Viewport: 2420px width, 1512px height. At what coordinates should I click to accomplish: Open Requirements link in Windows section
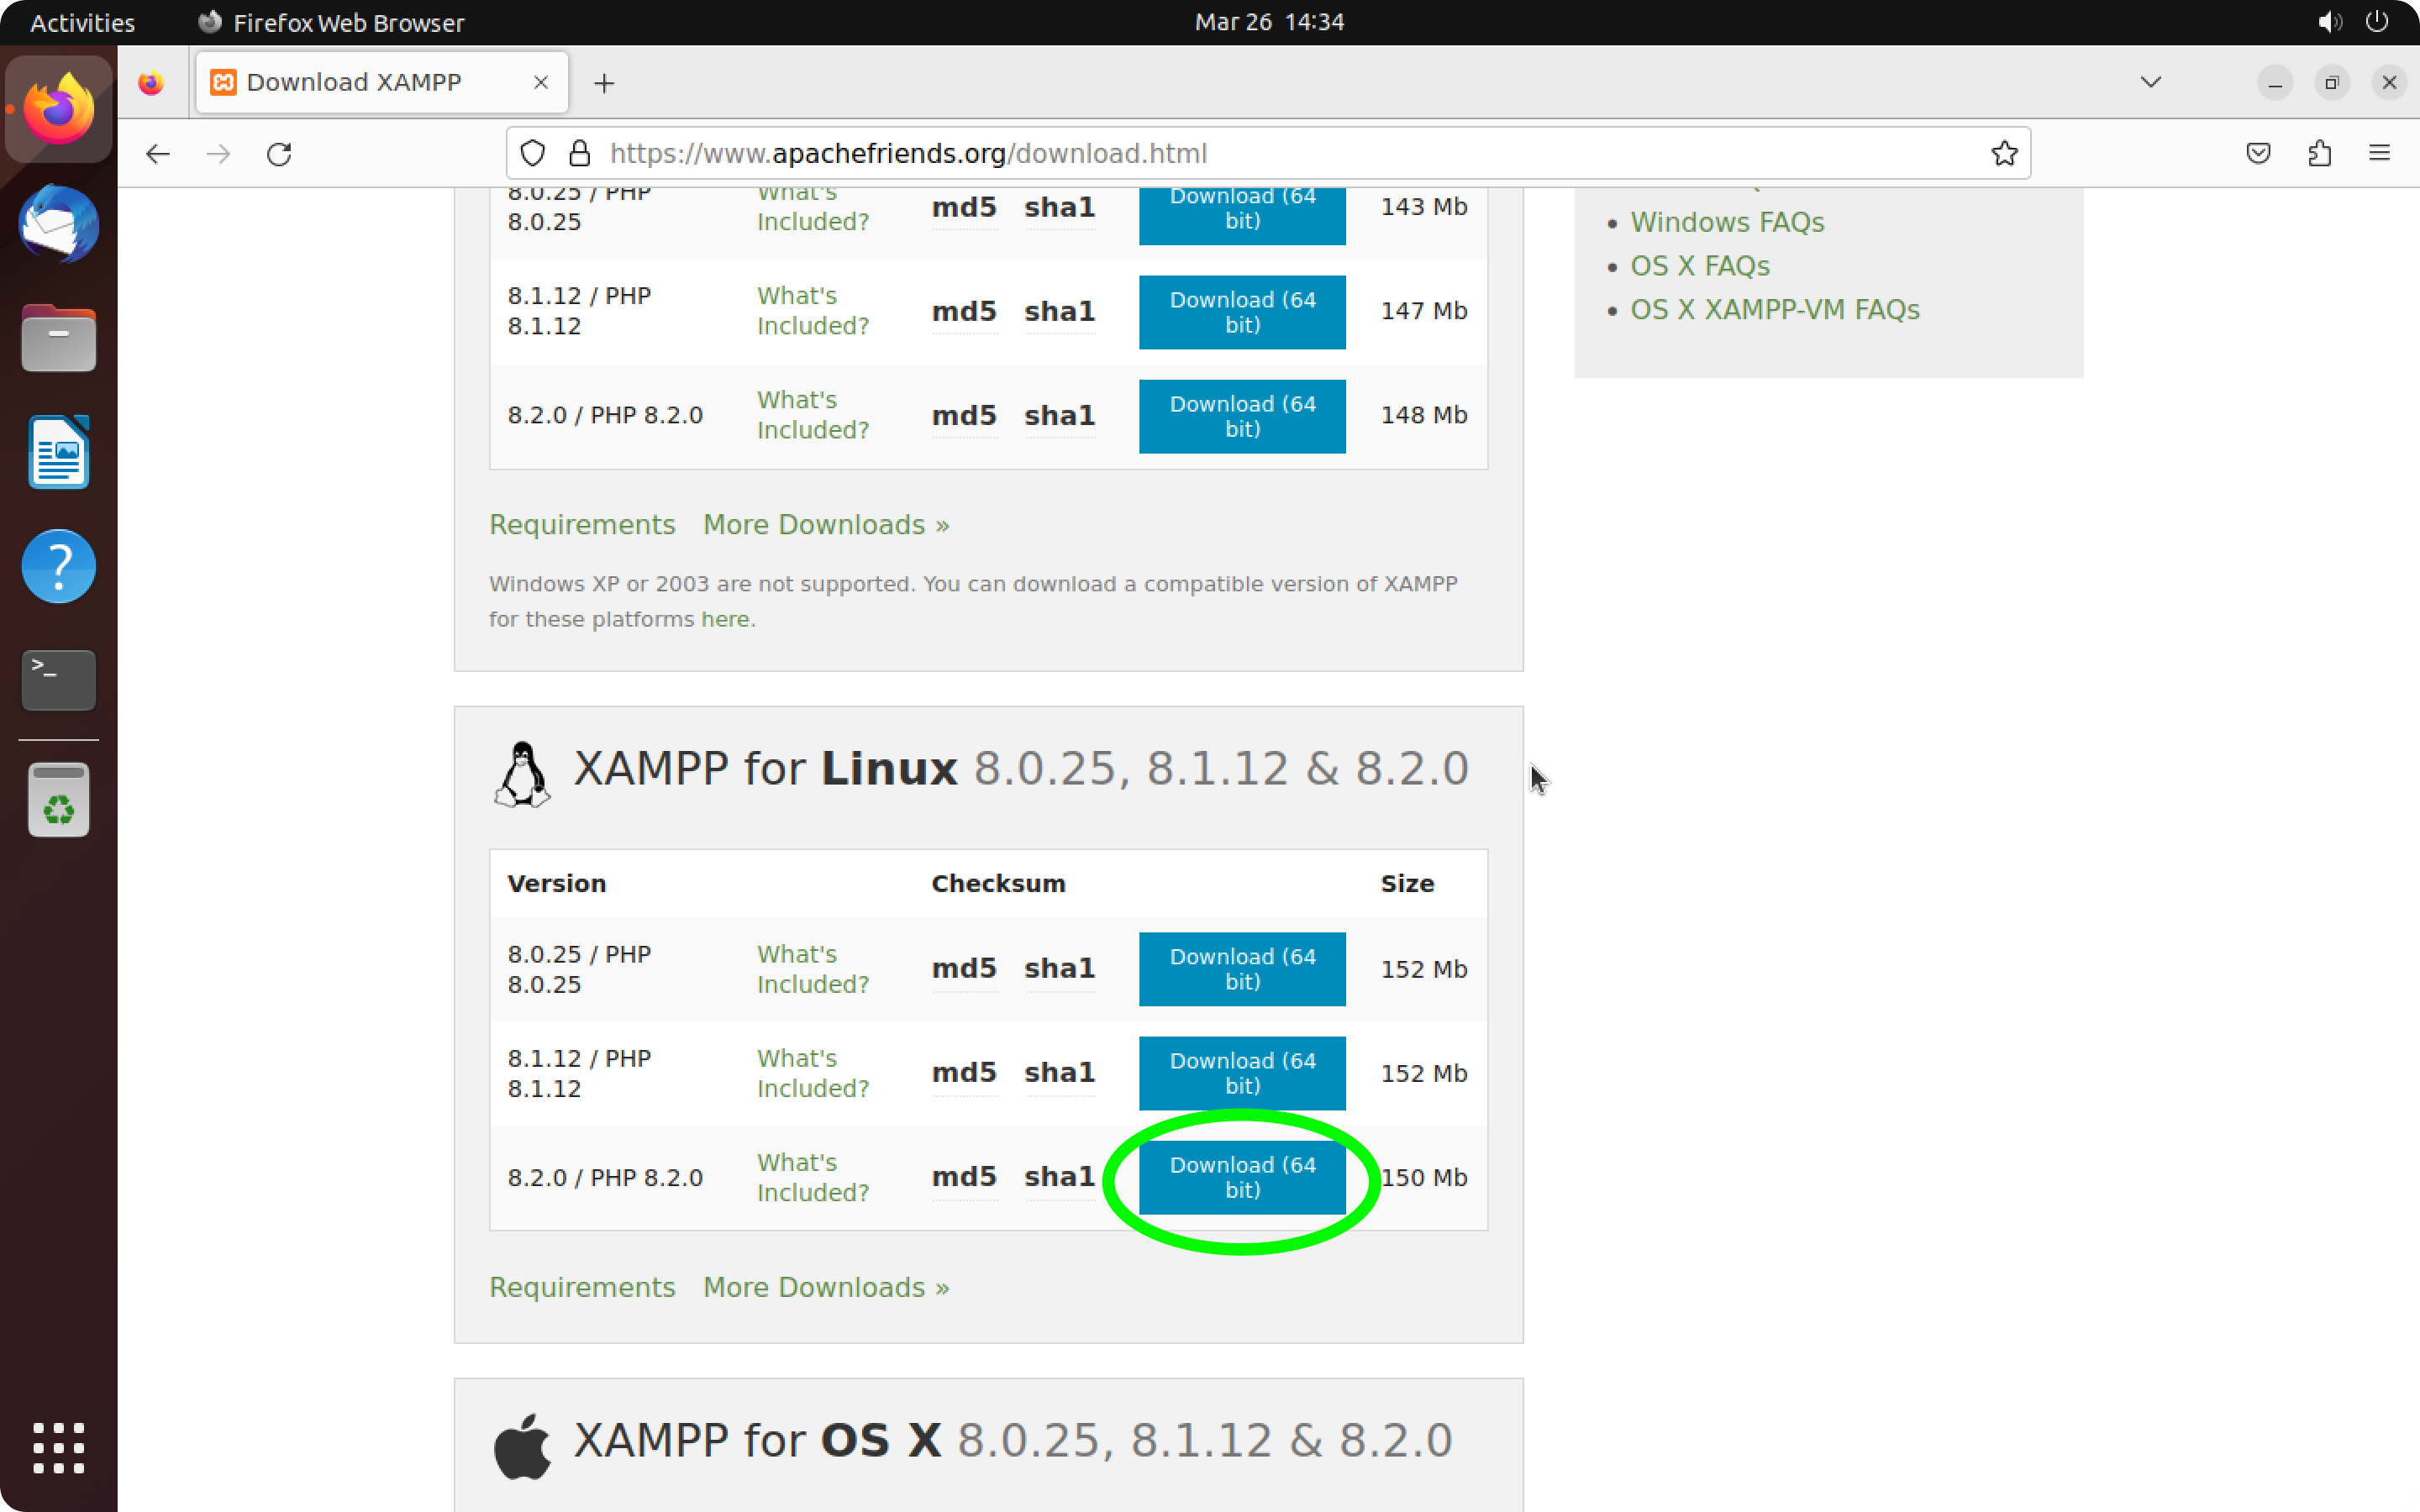point(582,525)
